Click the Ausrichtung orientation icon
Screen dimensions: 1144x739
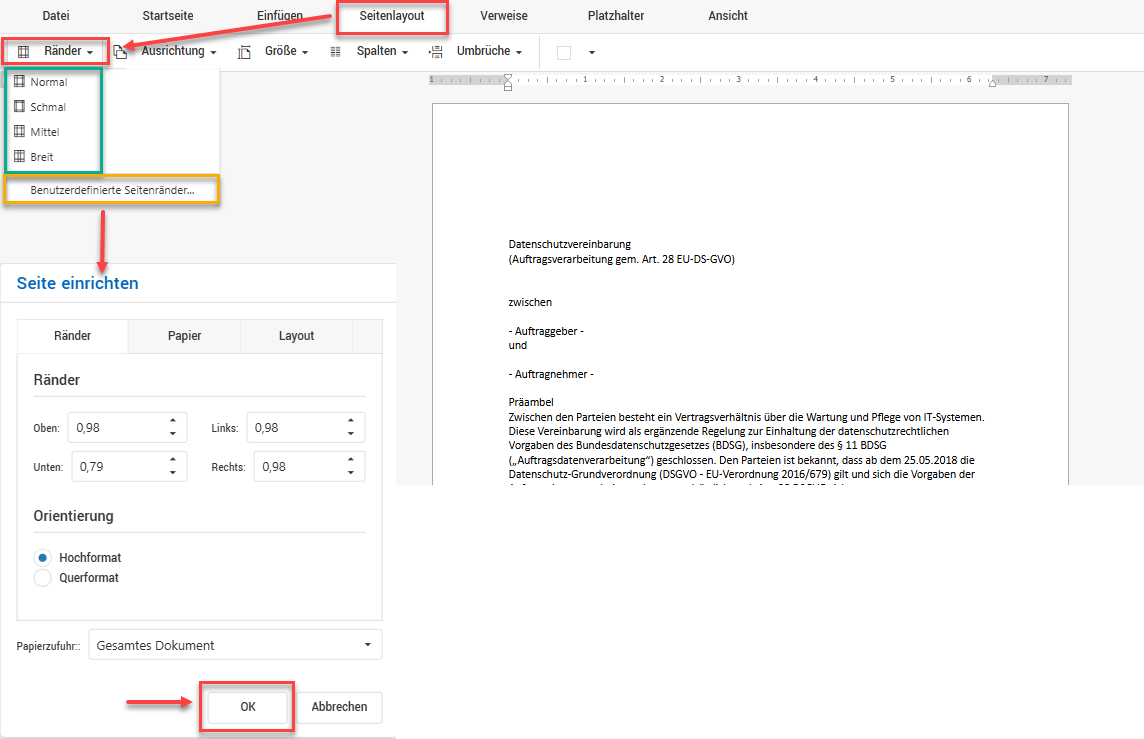click(x=120, y=52)
